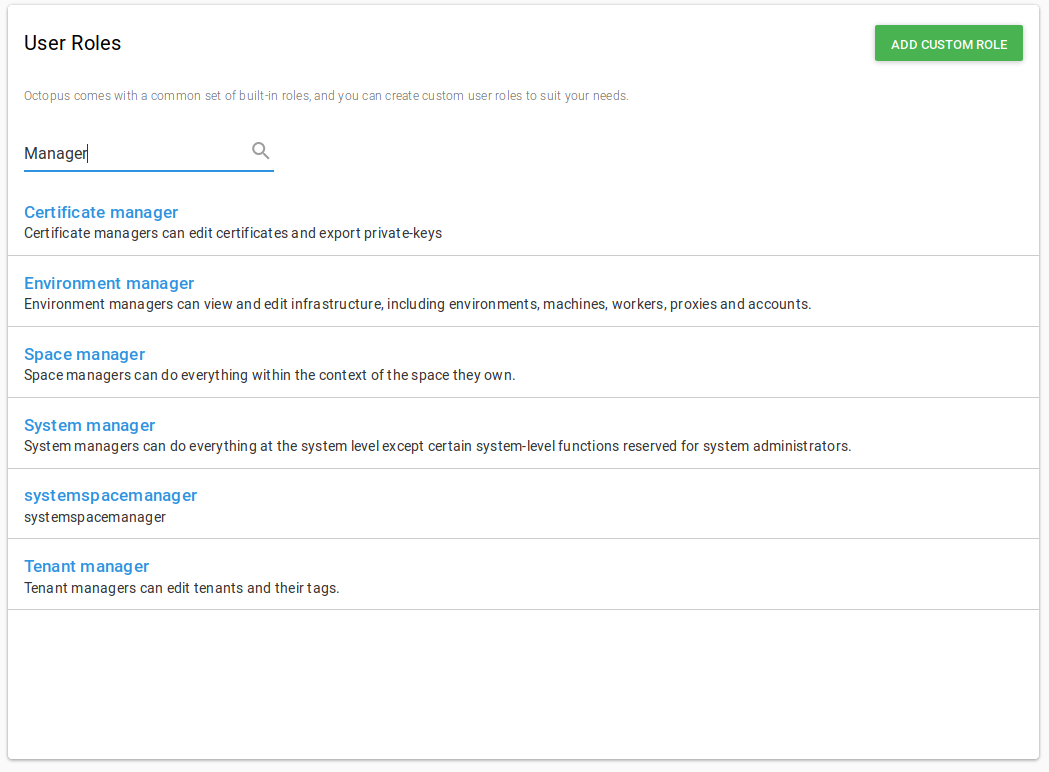
Task: Click description starting 'Environment managers can view and edit'
Action: (417, 304)
